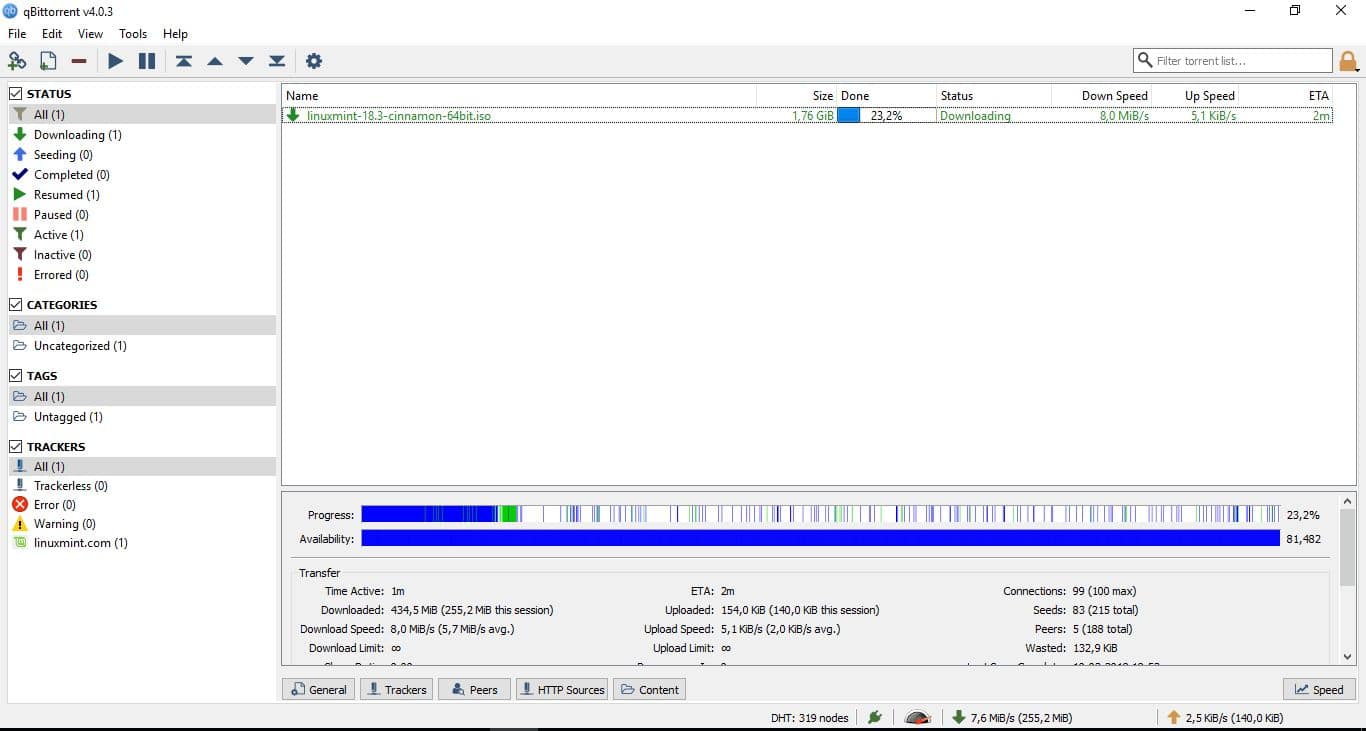This screenshot has width=1366, height=731.
Task: Click the orange upload arrow in status bar
Action: tap(1174, 717)
